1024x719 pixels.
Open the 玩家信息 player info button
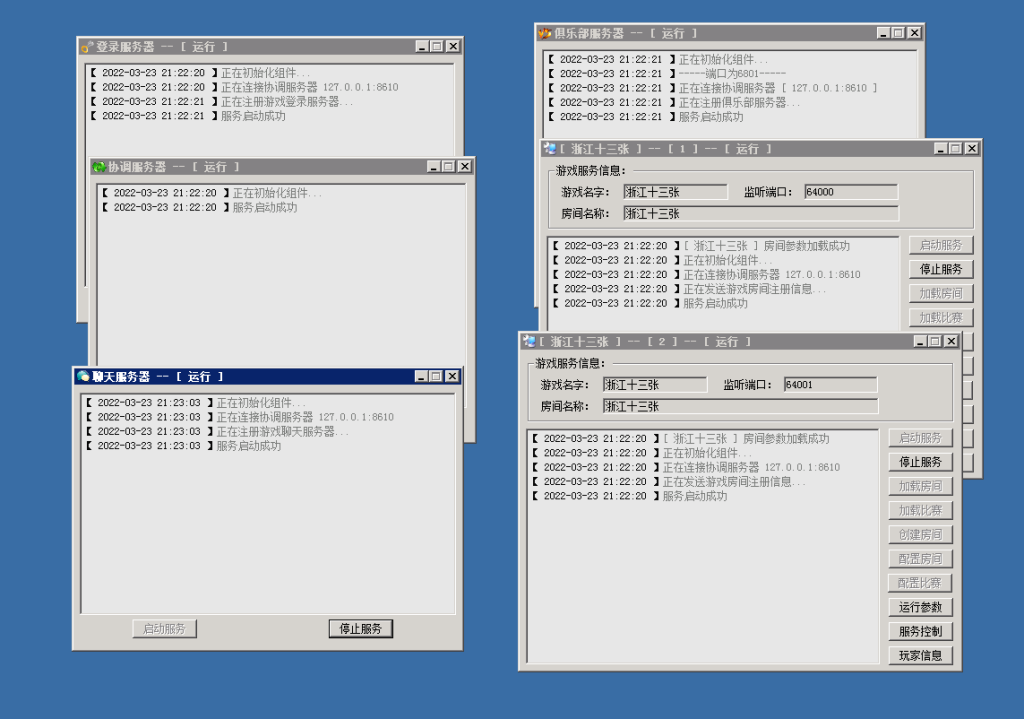[x=920, y=656]
